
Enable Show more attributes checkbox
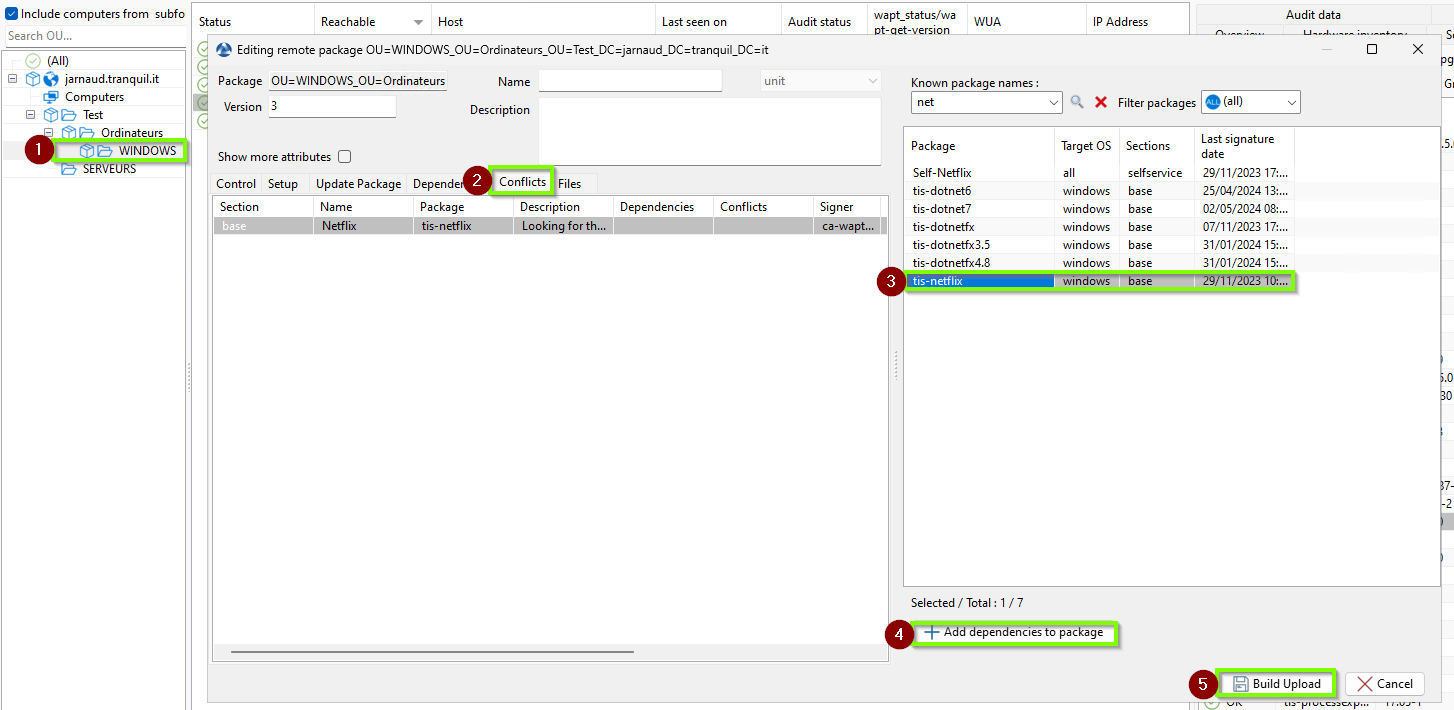tap(345, 157)
